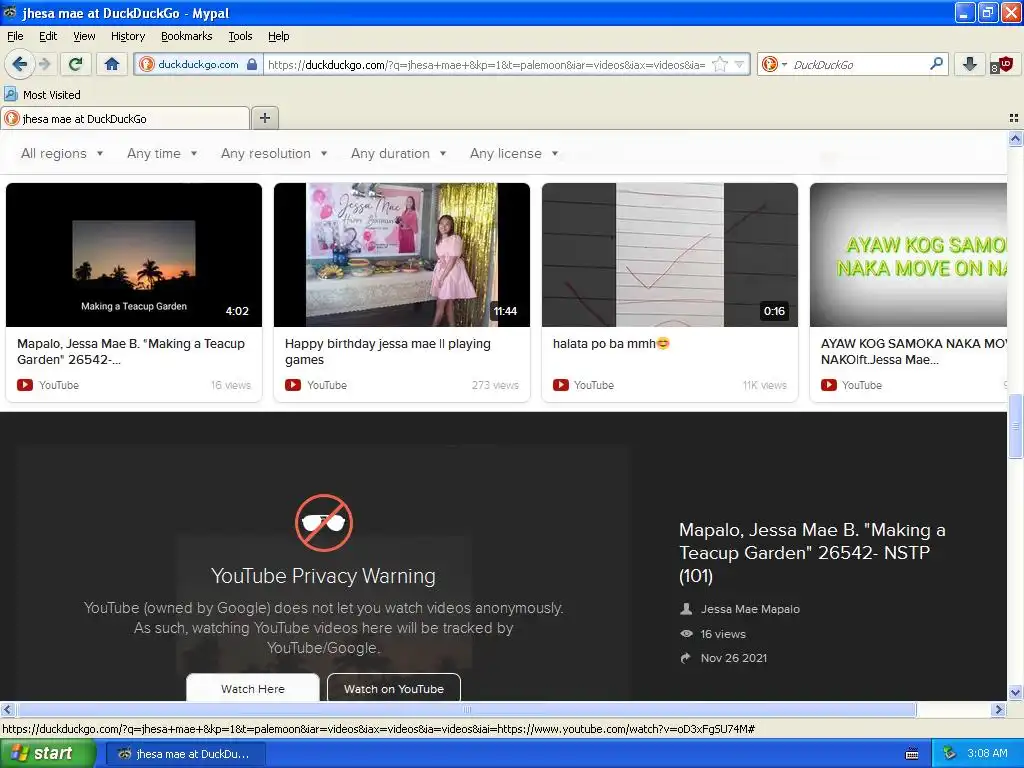This screenshot has height=768, width=1024.
Task: Click the Nov 26 2021 publish date
Action: [x=733, y=658]
